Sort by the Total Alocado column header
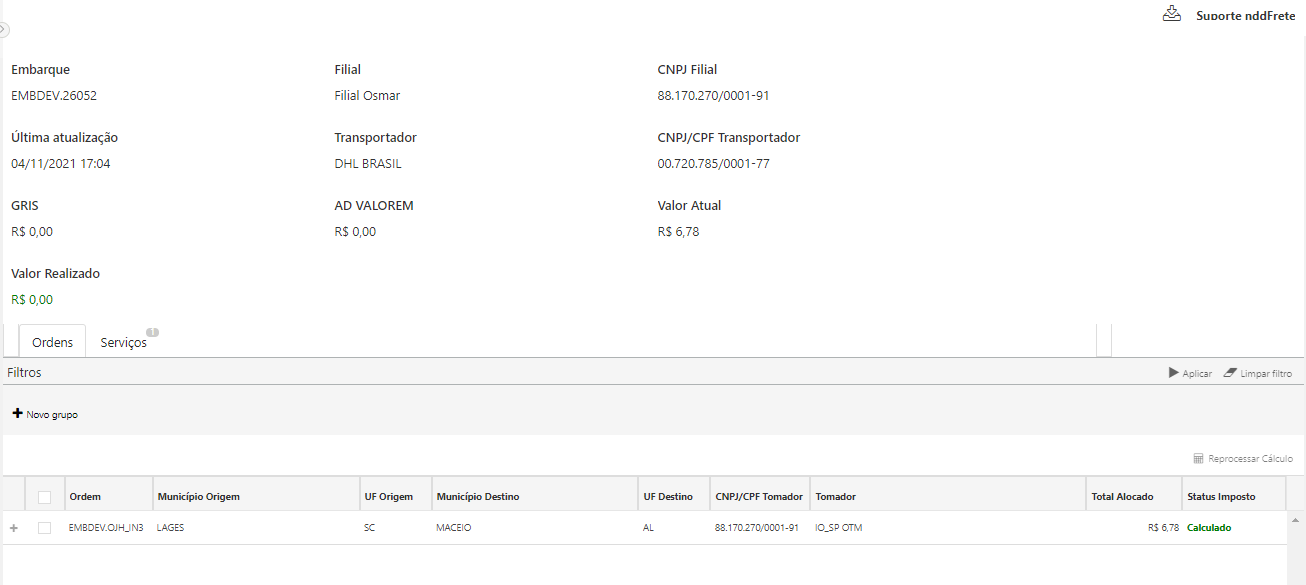The width and height of the screenshot is (1306, 585). (x=1122, y=497)
